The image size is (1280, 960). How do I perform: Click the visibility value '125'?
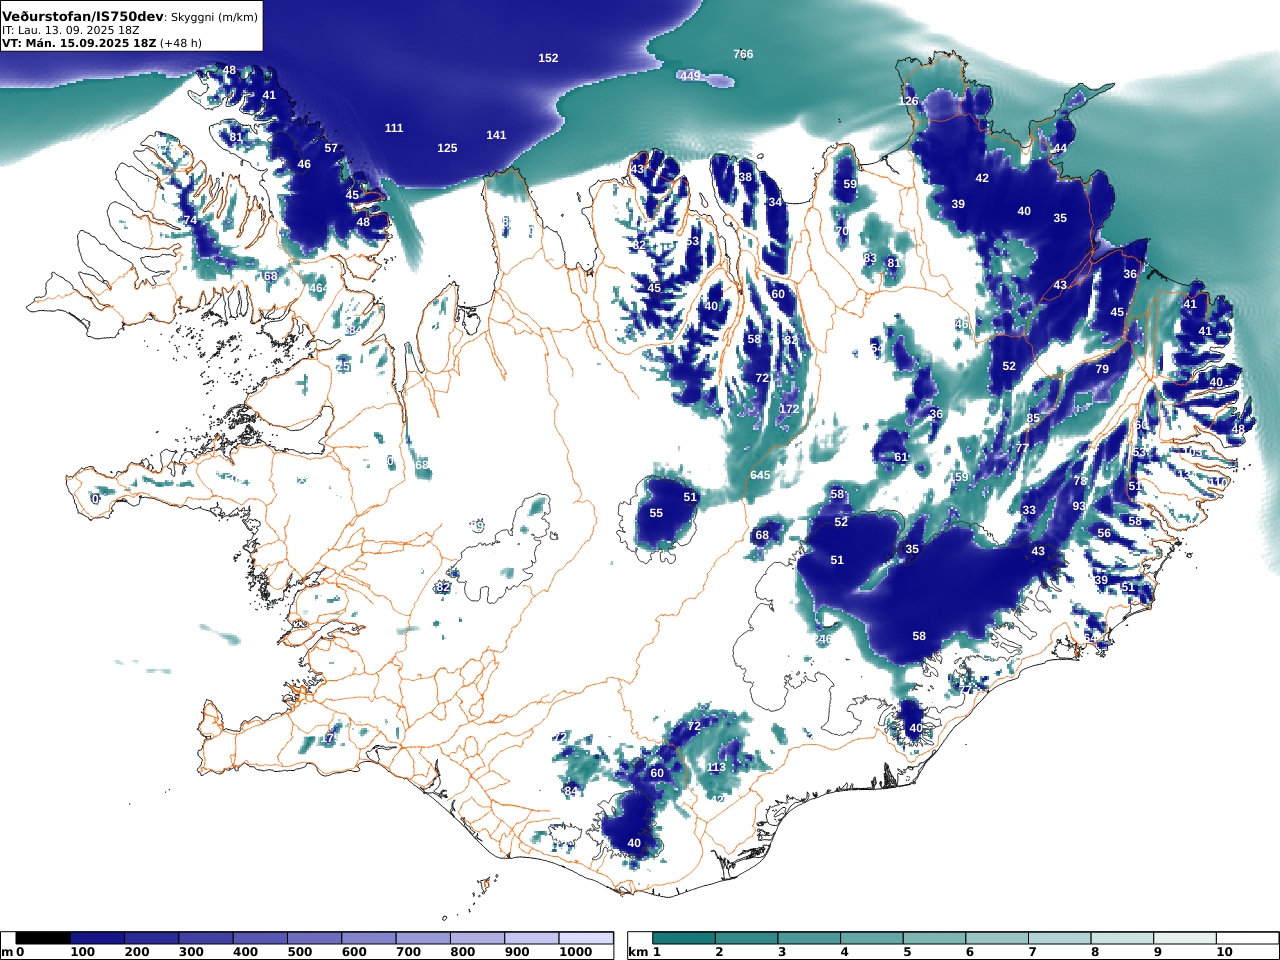447,148
